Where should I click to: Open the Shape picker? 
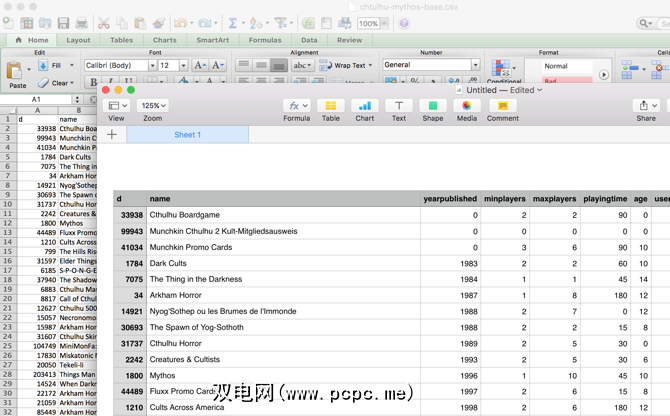(432, 106)
